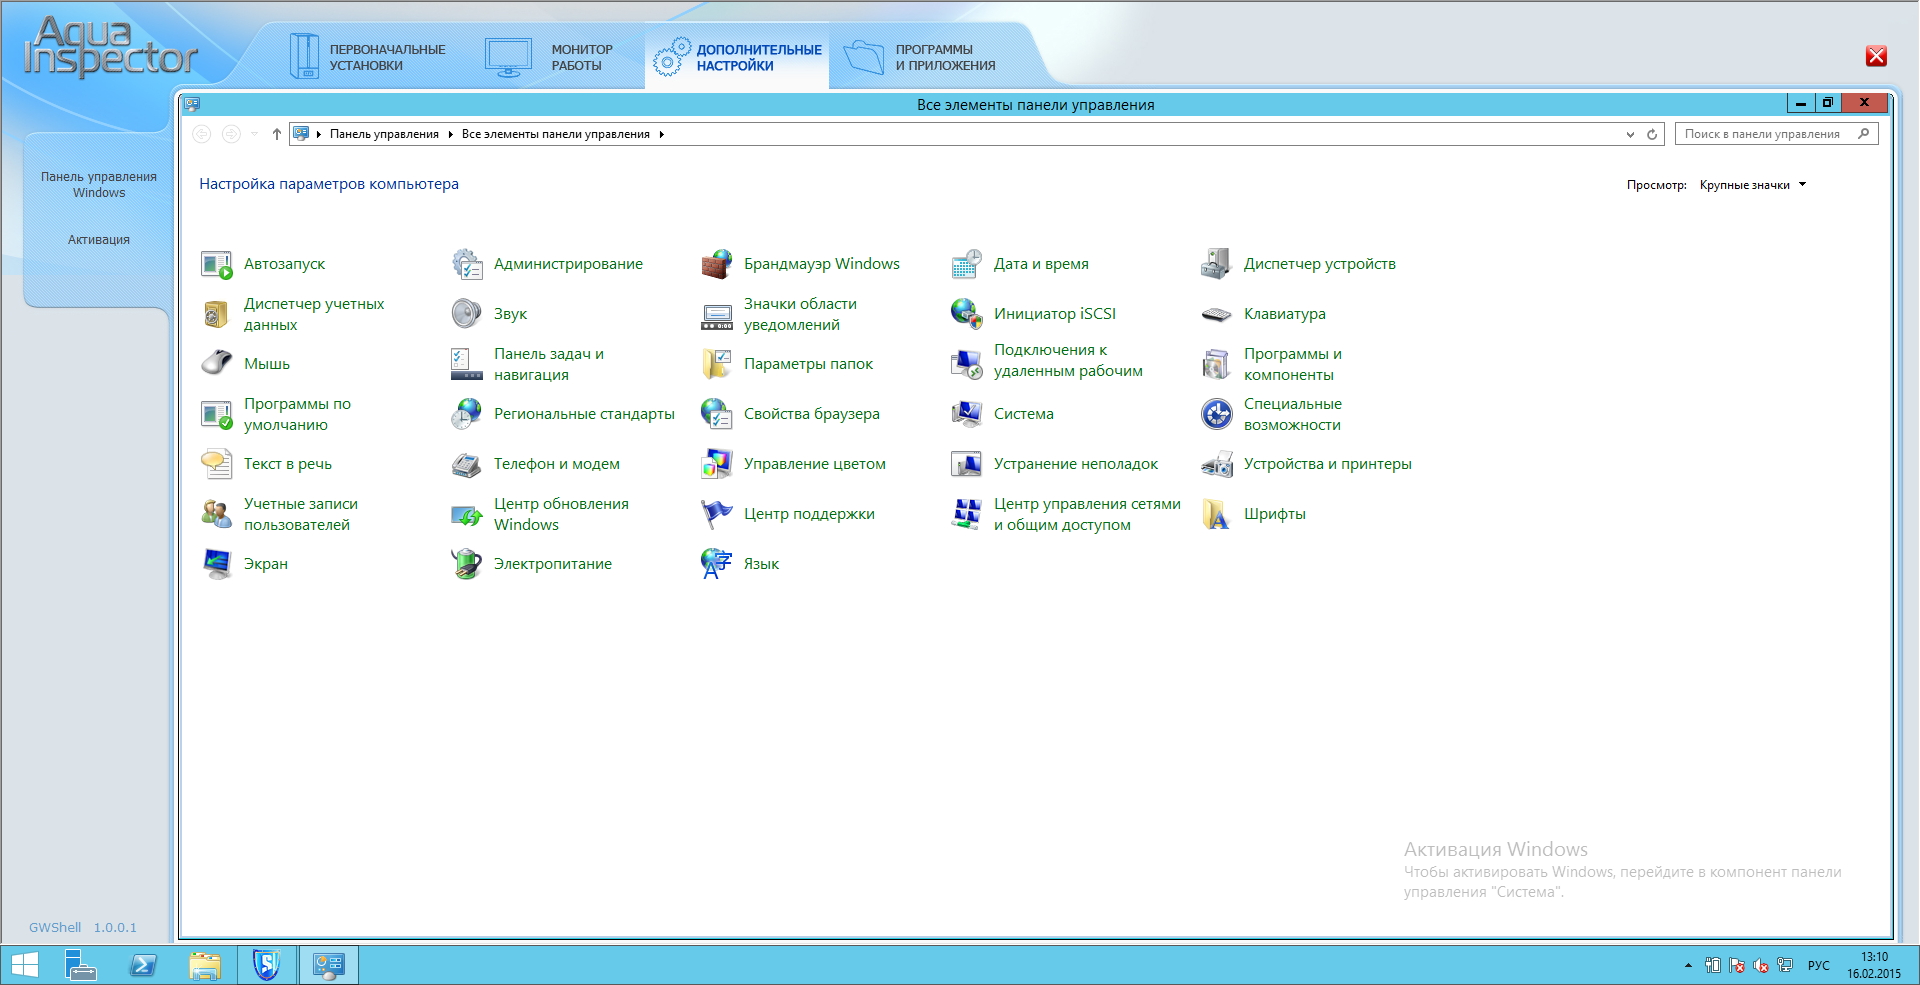Image resolution: width=1920 pixels, height=985 pixels.
Task: Open Подключения к удаленным рабочим icon
Action: [966, 364]
